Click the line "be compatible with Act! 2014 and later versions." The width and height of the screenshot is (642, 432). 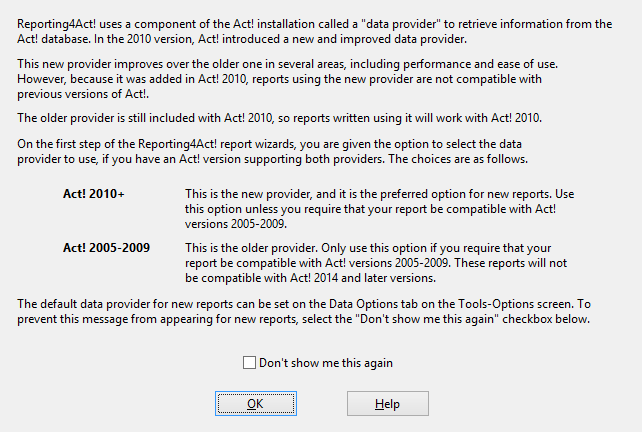[310, 278]
